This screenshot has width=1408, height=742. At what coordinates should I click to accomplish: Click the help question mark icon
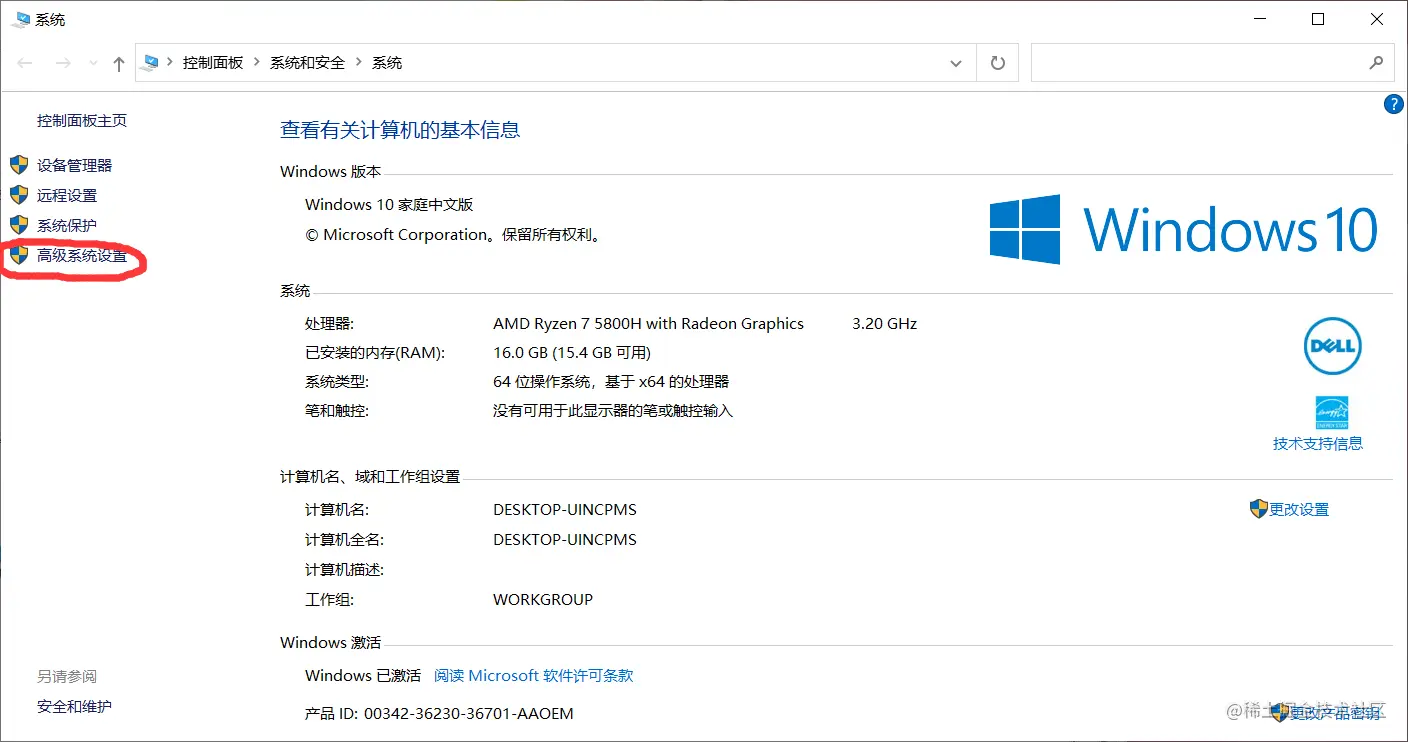(1393, 103)
